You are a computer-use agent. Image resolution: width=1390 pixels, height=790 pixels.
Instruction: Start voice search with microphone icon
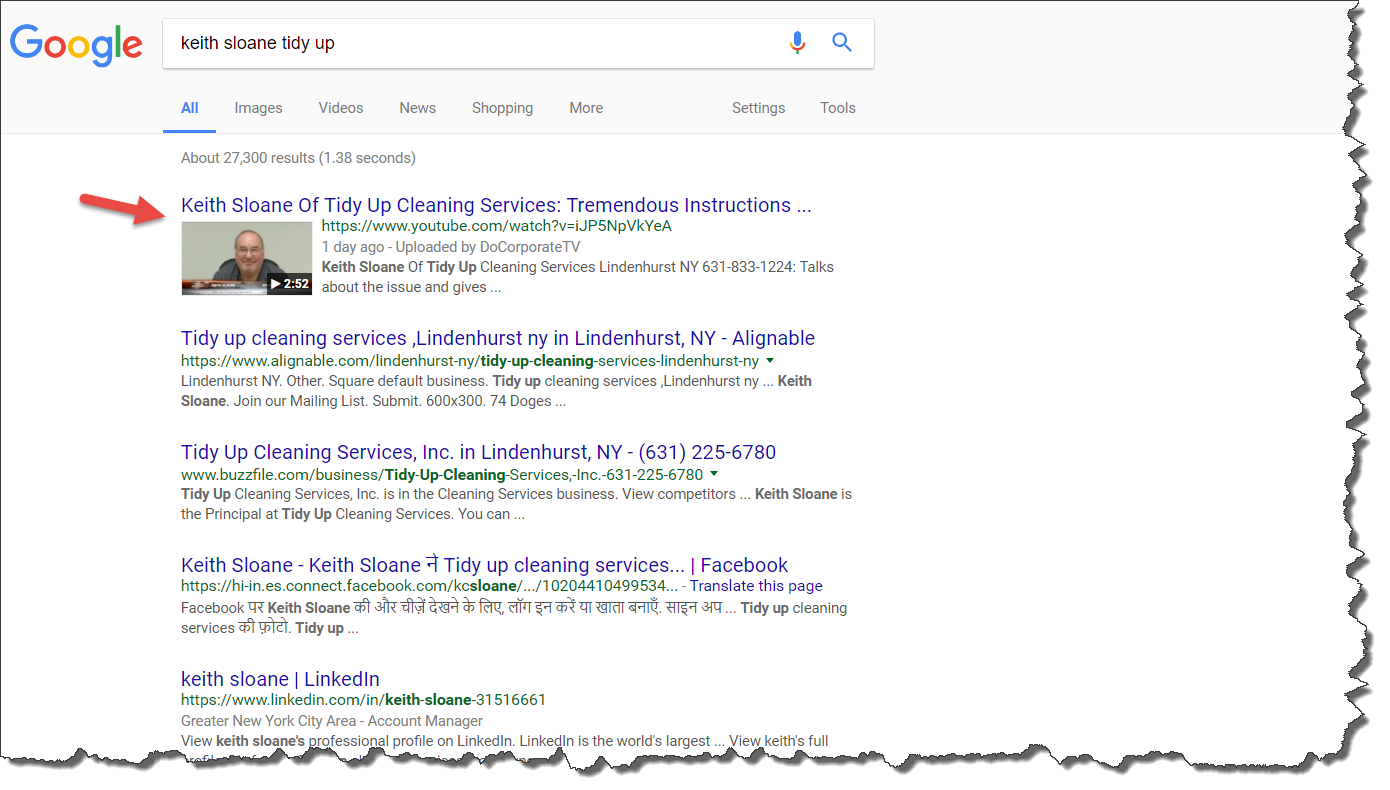click(x=797, y=43)
